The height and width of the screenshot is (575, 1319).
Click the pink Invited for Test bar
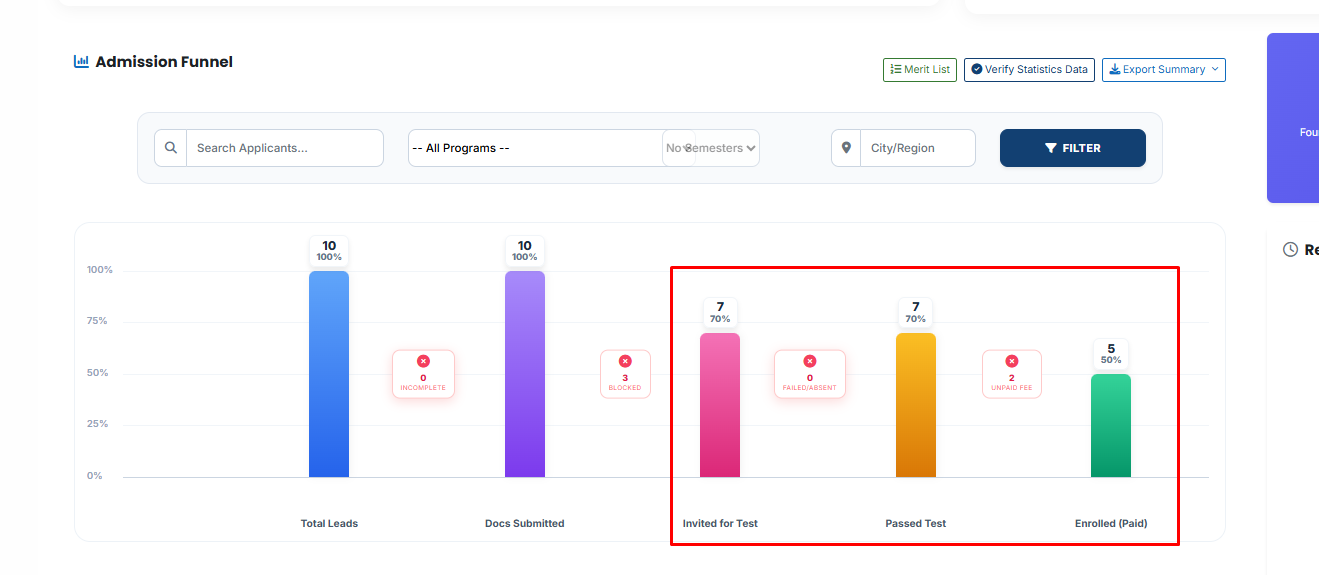point(720,405)
